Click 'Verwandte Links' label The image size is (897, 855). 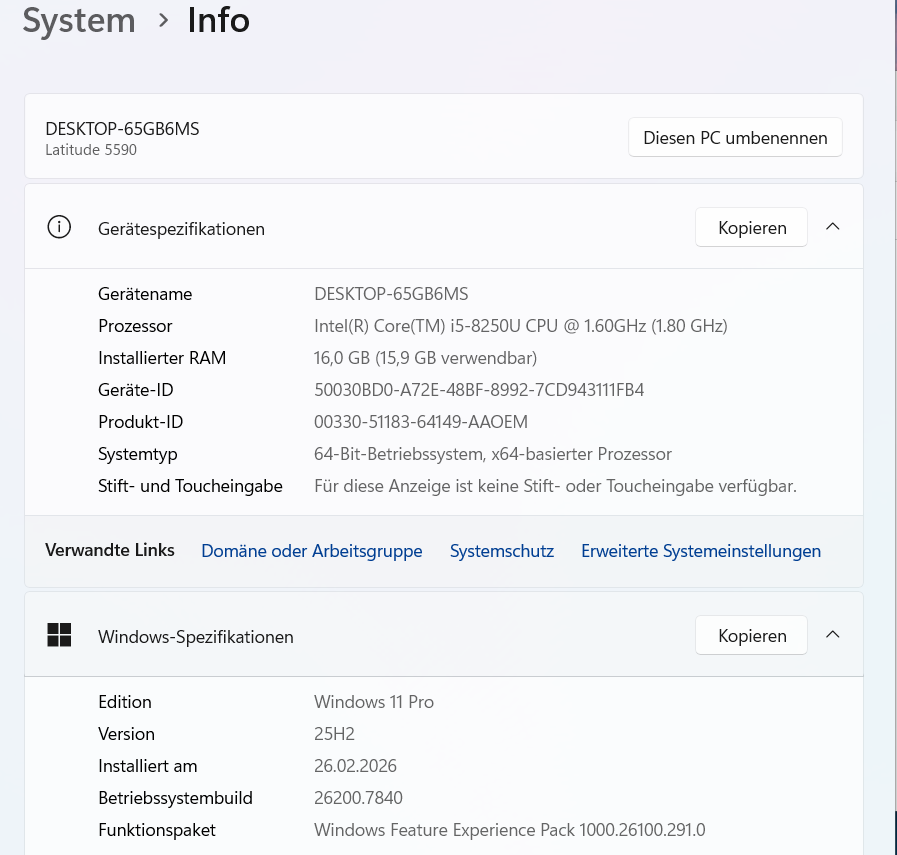[110, 550]
